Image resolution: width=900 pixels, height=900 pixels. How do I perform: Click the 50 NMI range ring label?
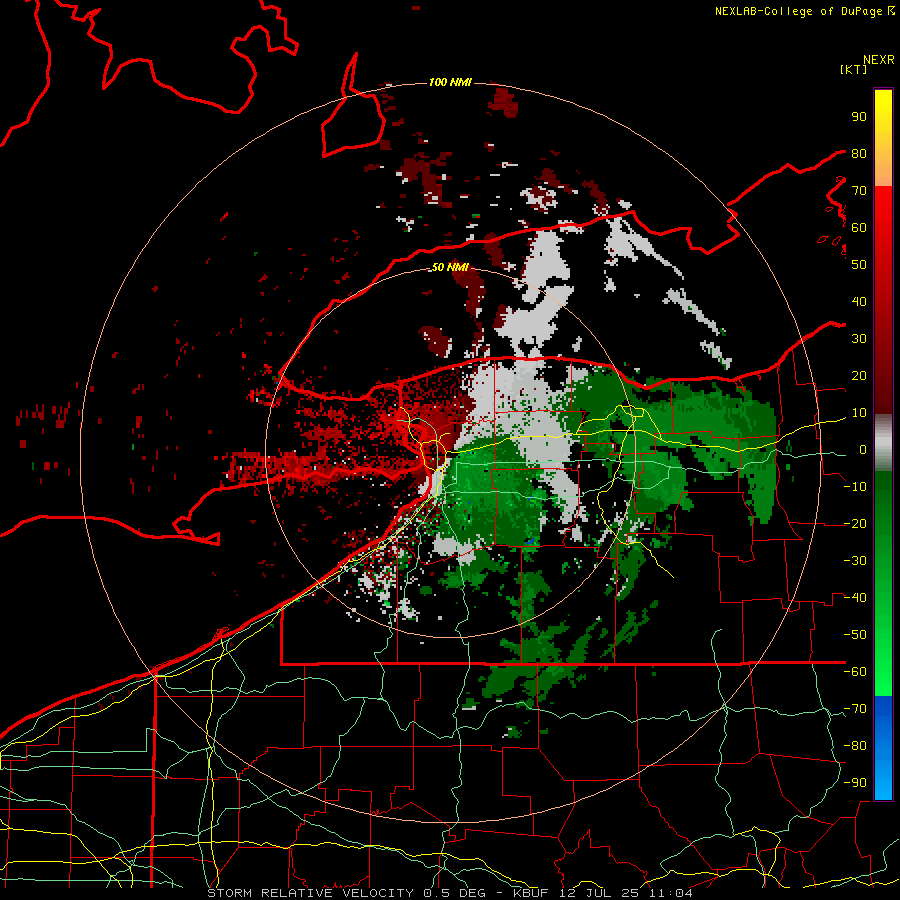(449, 267)
